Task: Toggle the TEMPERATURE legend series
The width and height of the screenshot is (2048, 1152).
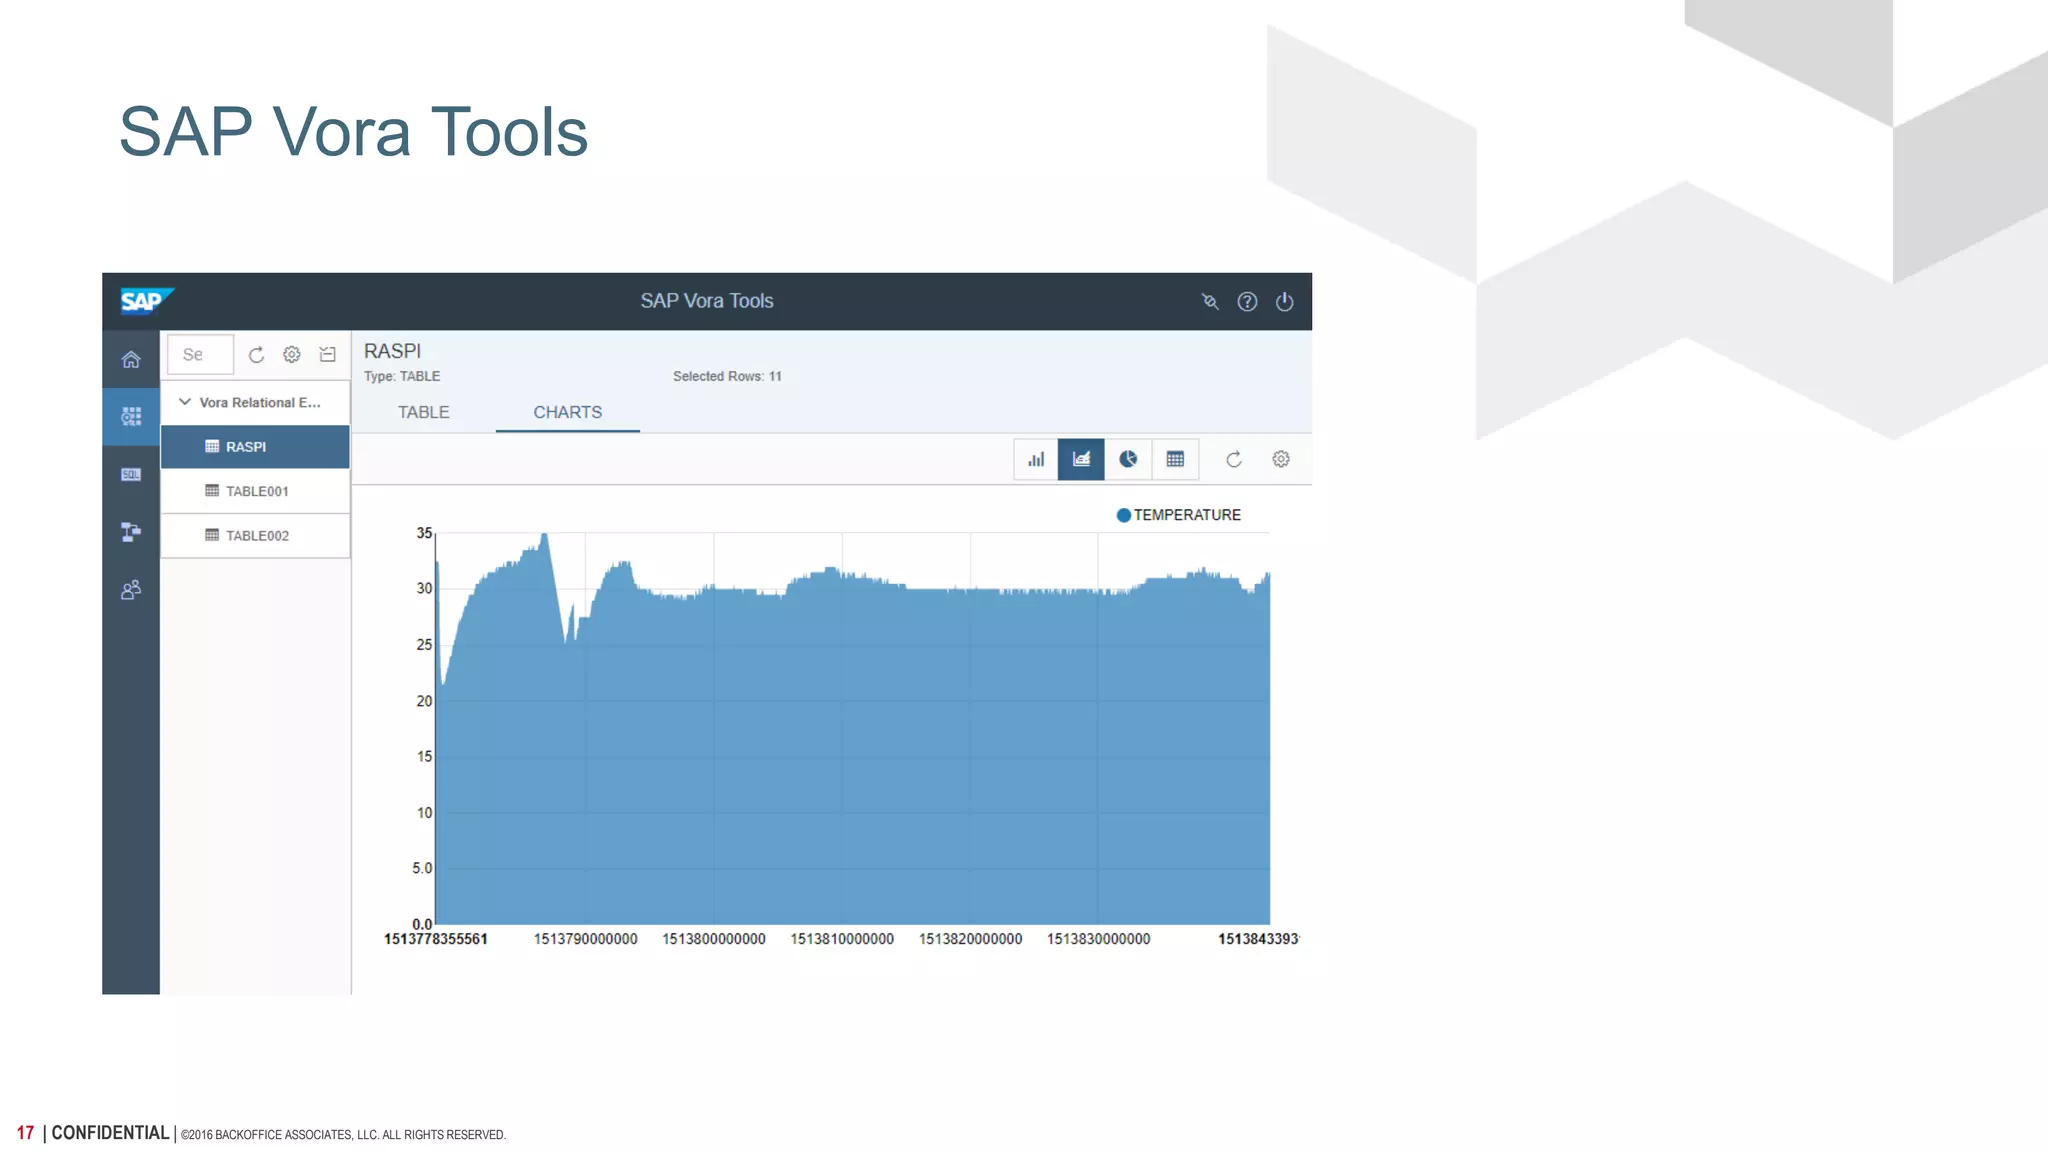Action: click(1178, 515)
